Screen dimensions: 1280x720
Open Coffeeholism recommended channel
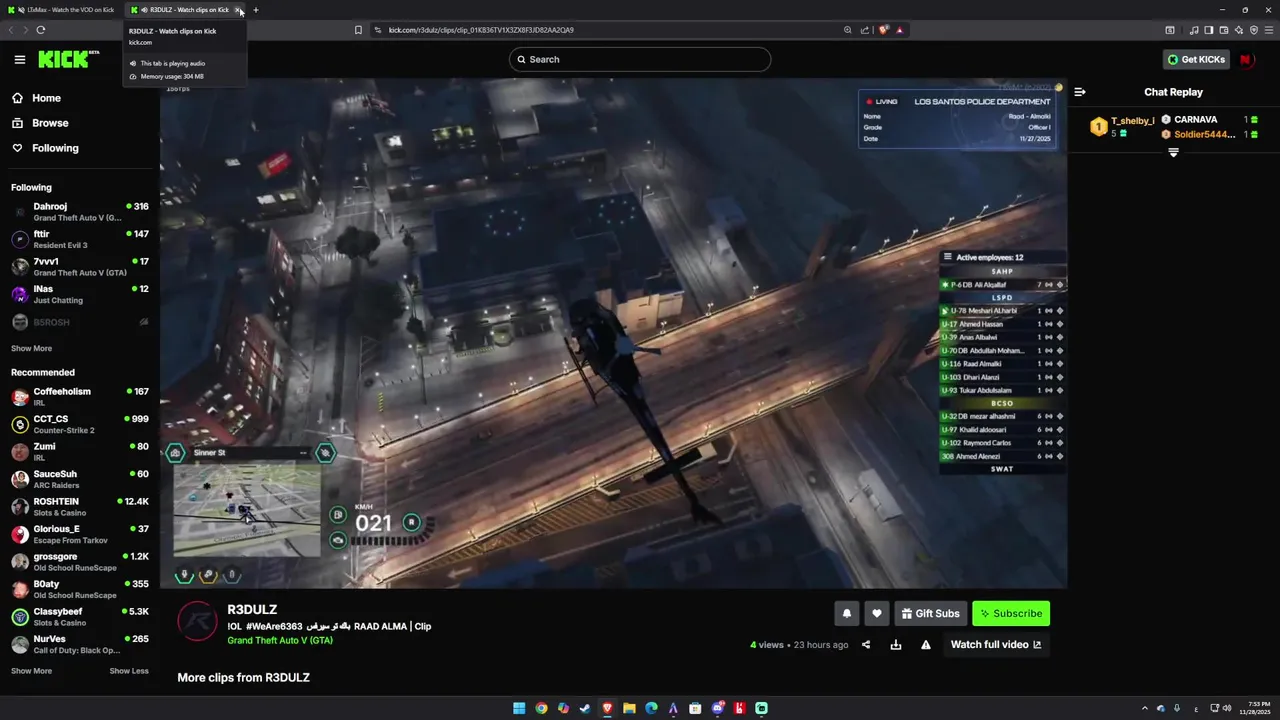pos(80,397)
